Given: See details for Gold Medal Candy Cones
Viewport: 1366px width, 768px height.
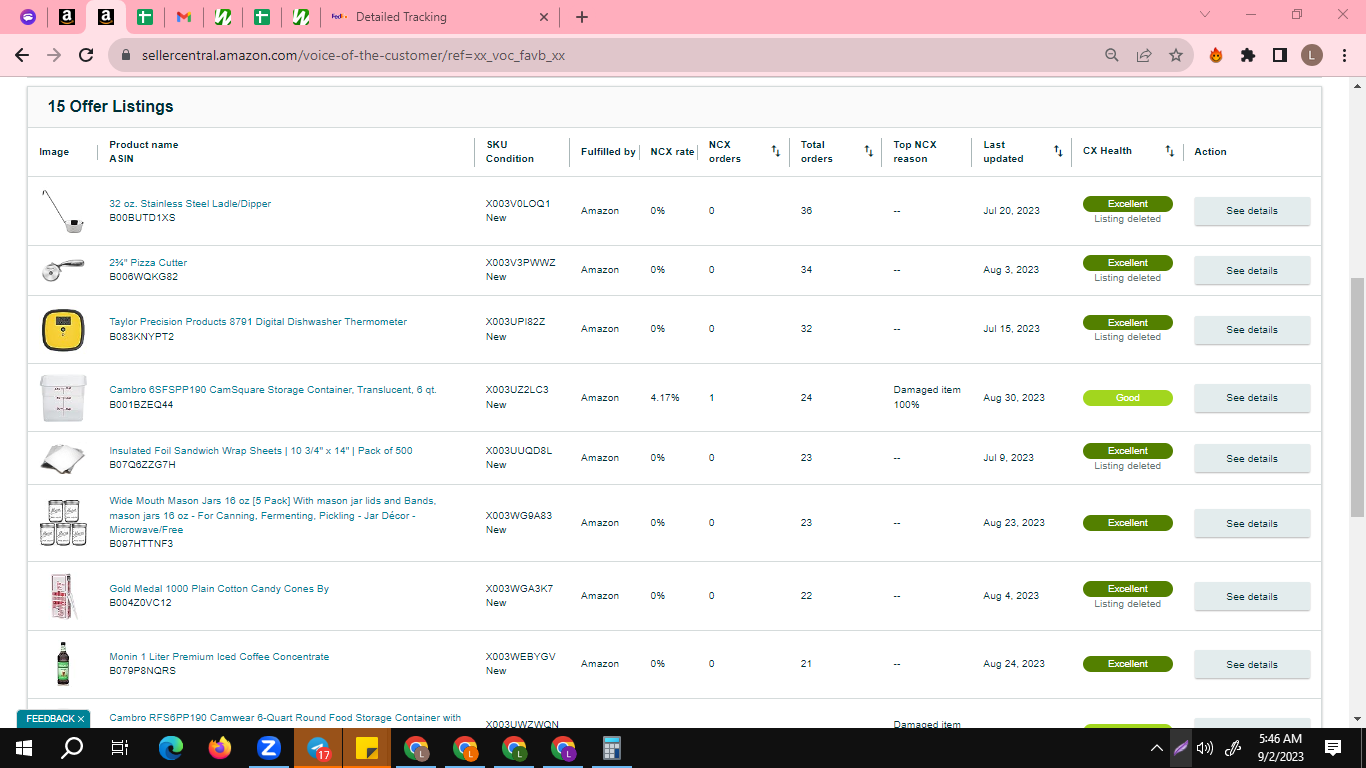Looking at the screenshot, I should coord(1252,596).
